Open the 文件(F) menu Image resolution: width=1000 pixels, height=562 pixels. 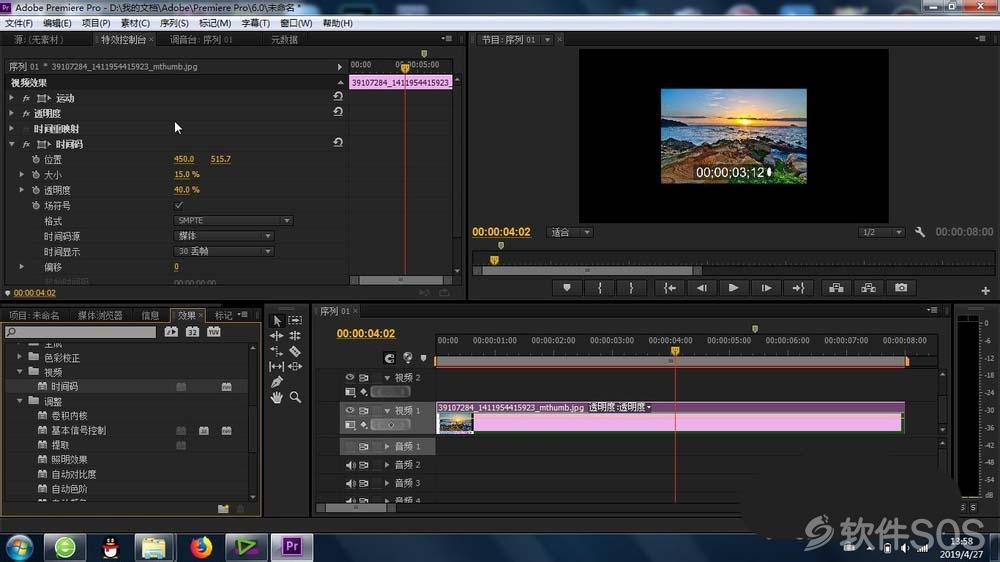tap(18, 23)
